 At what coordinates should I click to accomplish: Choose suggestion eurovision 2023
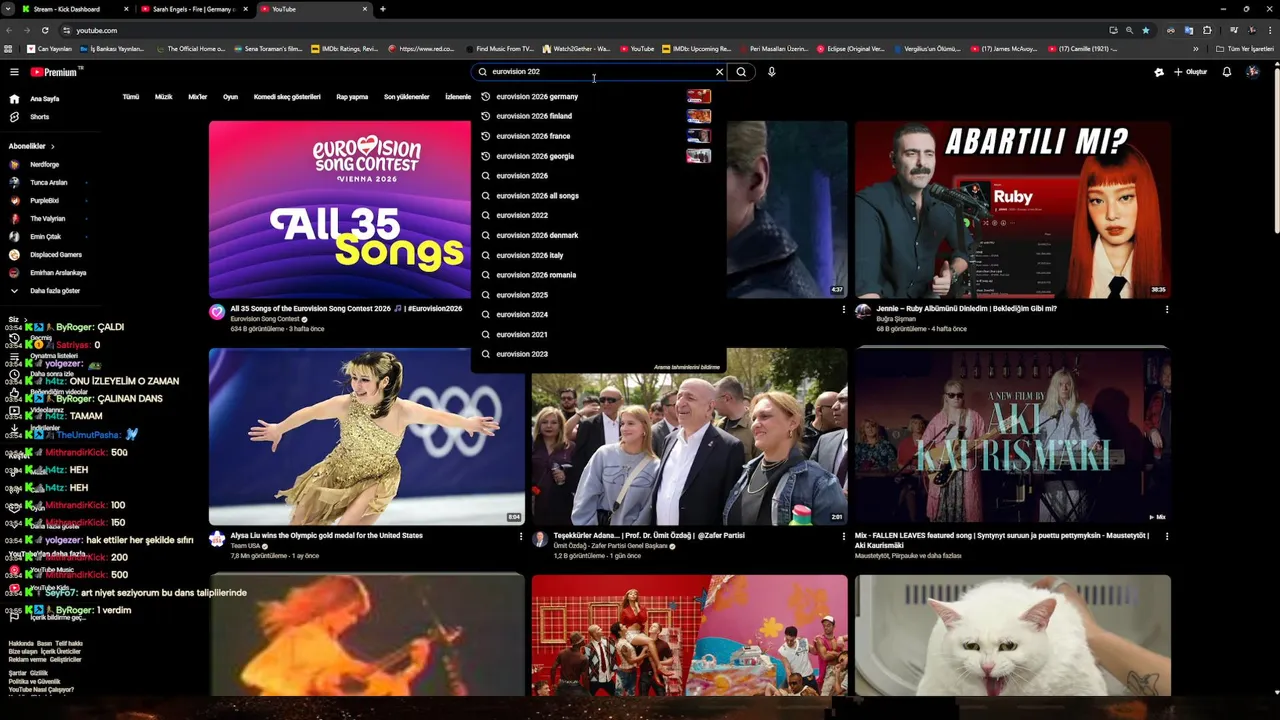click(598, 354)
